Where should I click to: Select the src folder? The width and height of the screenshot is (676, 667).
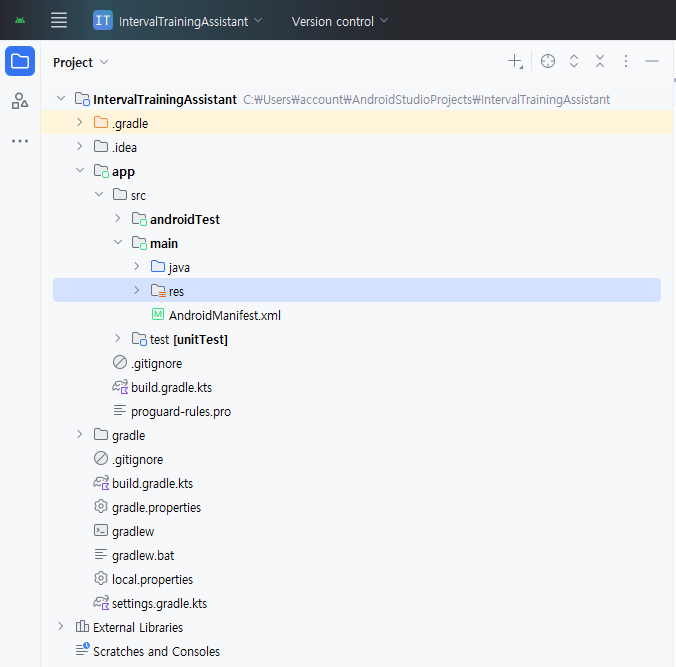[138, 195]
